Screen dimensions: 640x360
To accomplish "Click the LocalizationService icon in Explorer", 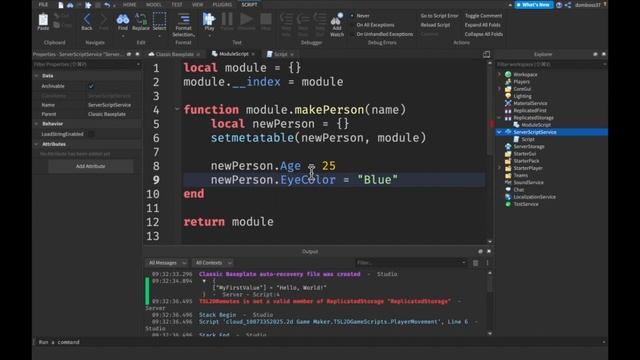I will pos(508,197).
